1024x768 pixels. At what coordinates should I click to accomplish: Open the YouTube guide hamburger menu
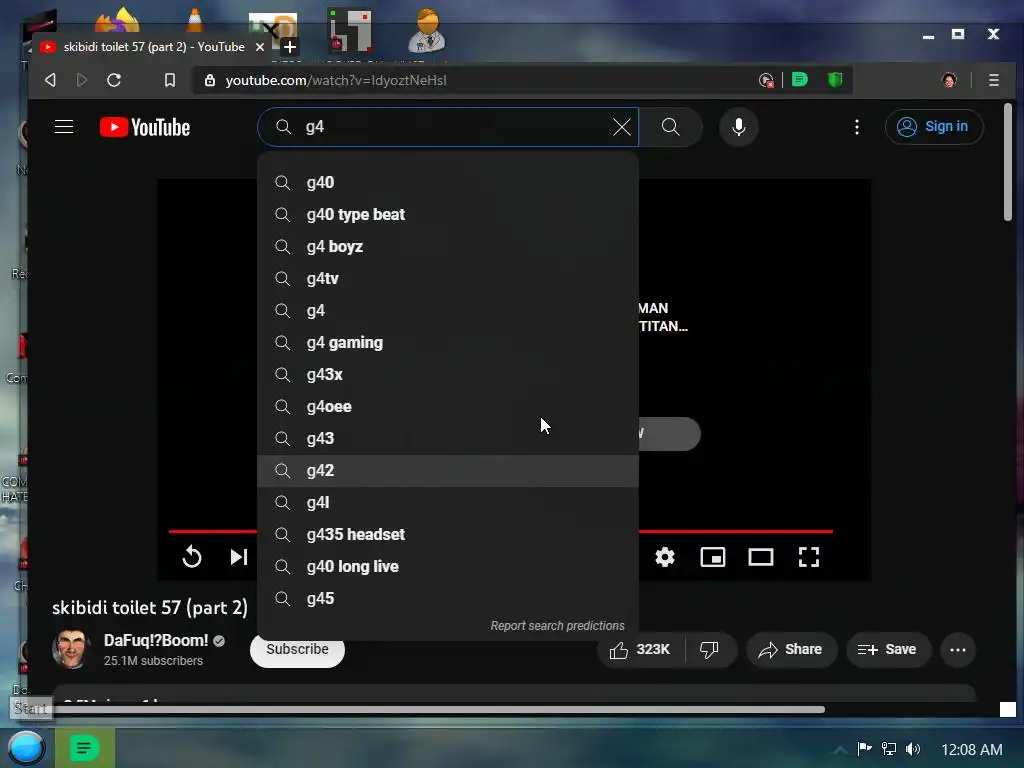point(64,127)
